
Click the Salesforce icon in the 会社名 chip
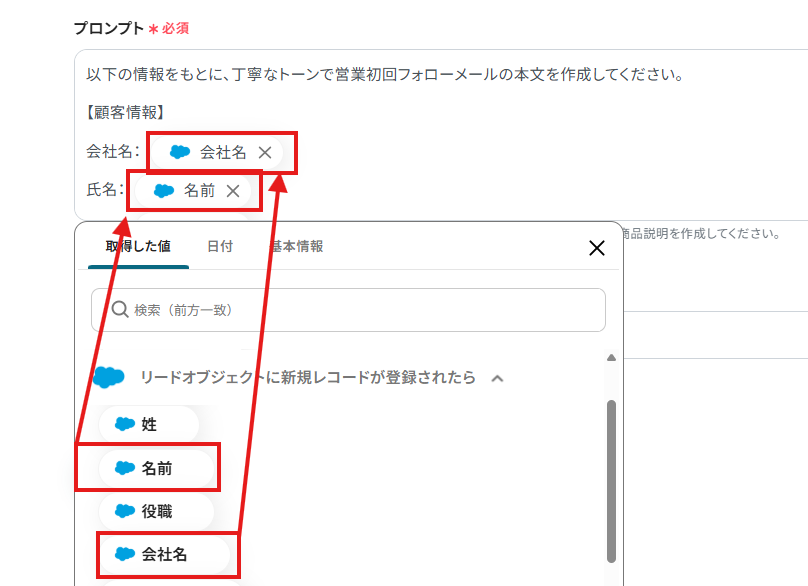180,153
